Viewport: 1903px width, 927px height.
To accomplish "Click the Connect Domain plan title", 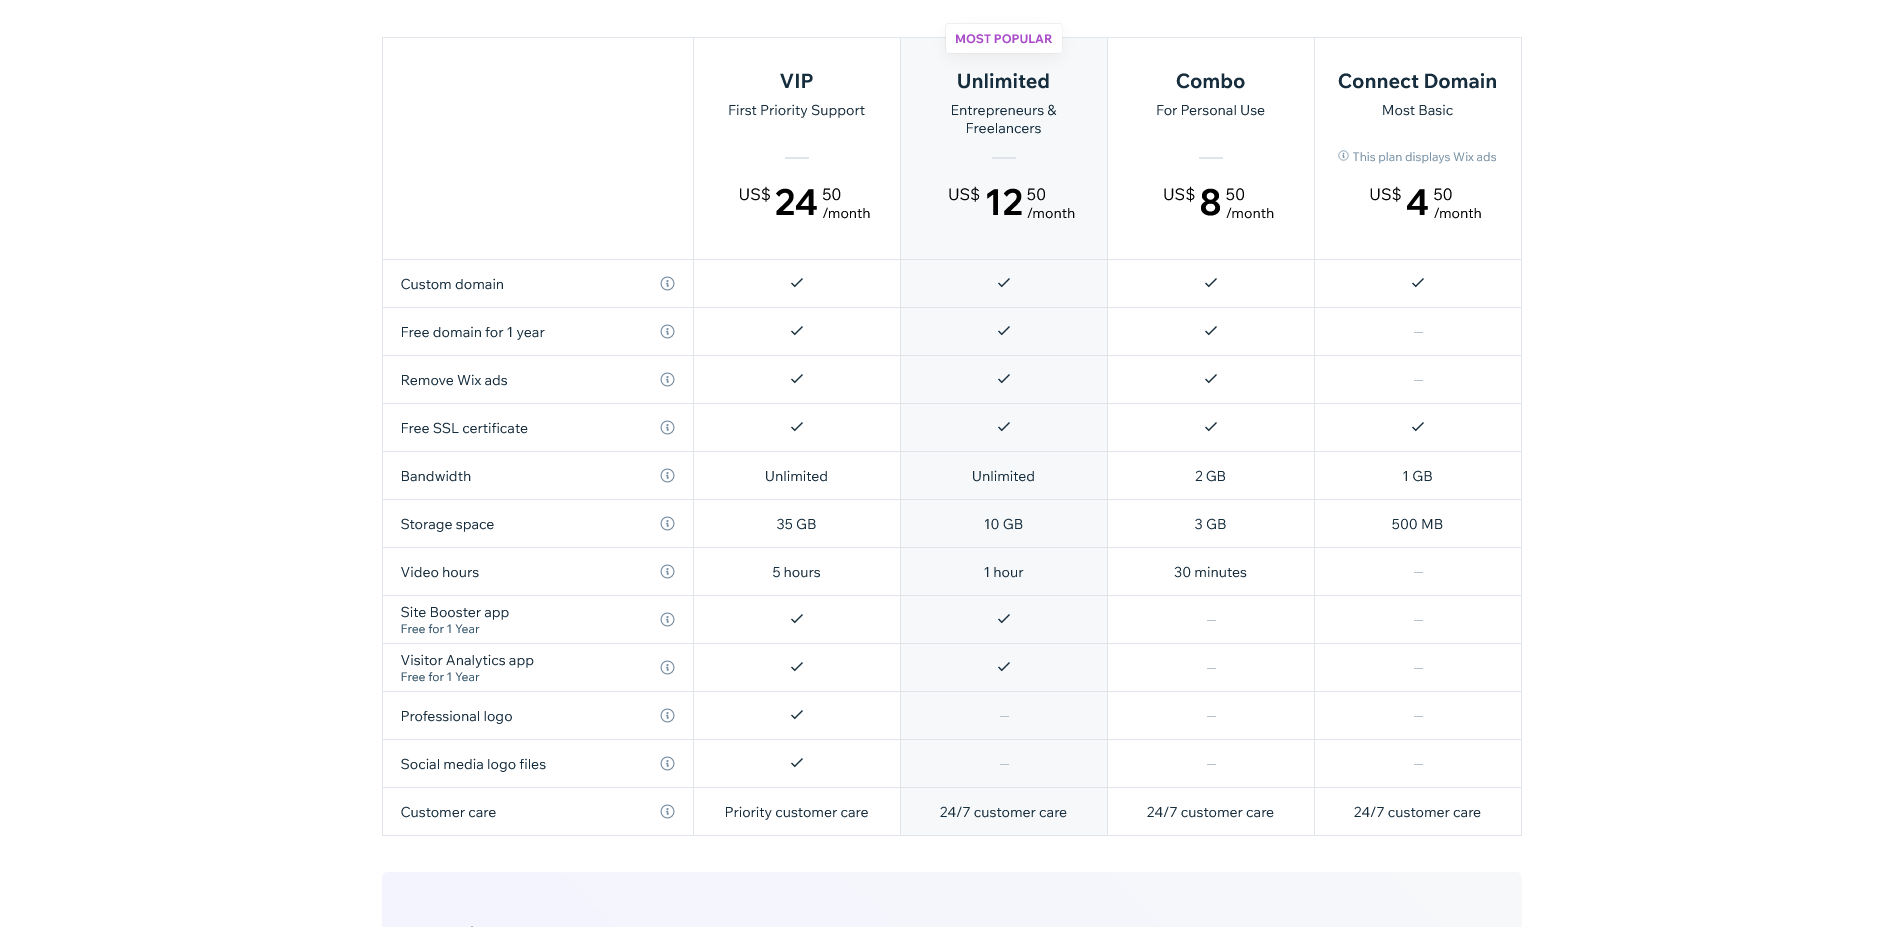I will coord(1417,81).
